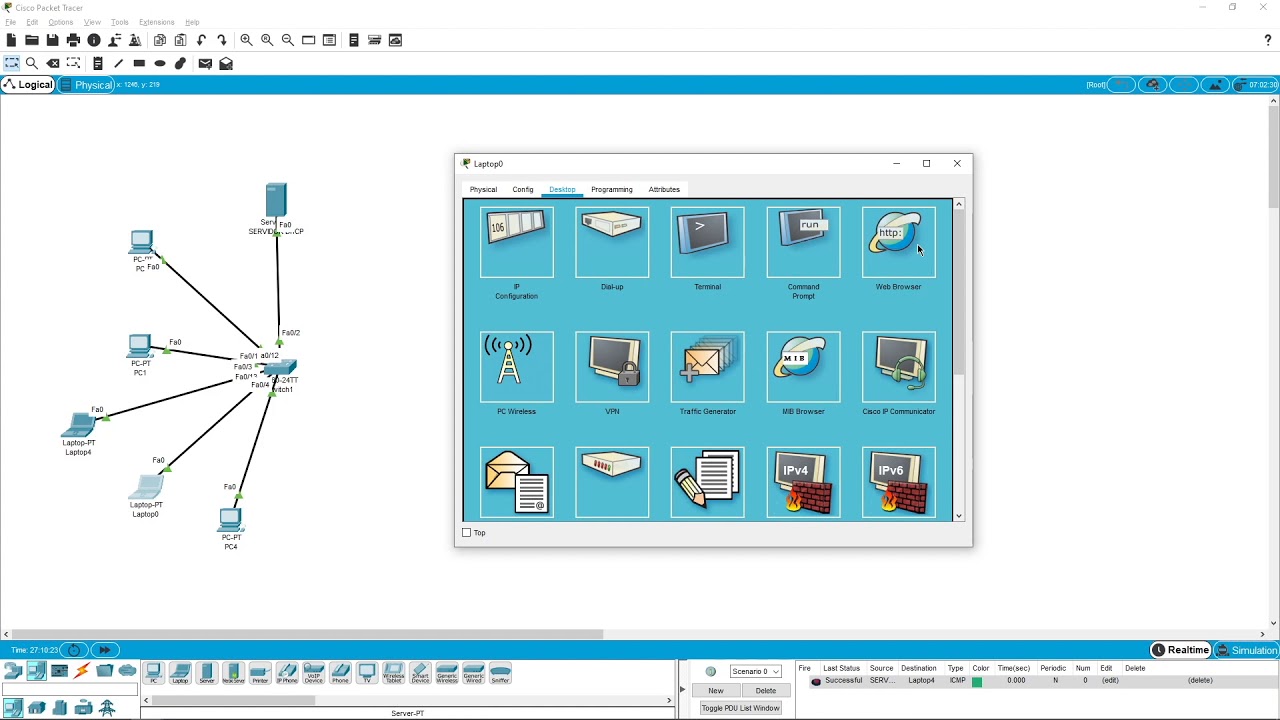Screen dimensions: 1280x720
Task: Click the device palette horizontal scrollbar
Action: coord(235,700)
